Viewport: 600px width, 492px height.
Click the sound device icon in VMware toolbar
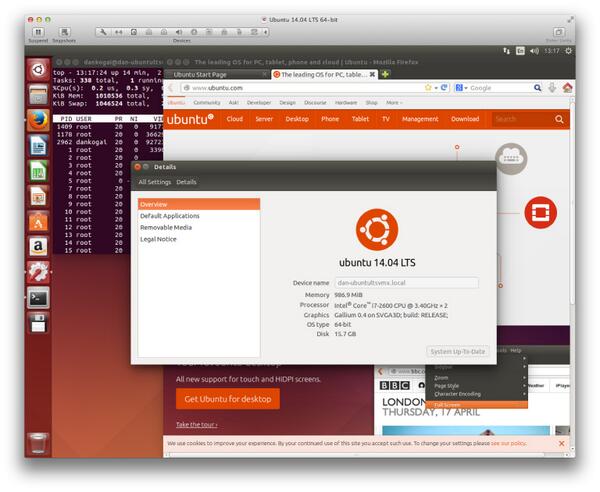(179, 32)
